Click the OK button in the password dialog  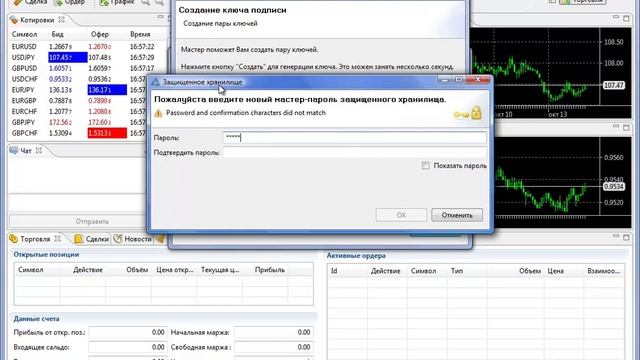tap(401, 215)
